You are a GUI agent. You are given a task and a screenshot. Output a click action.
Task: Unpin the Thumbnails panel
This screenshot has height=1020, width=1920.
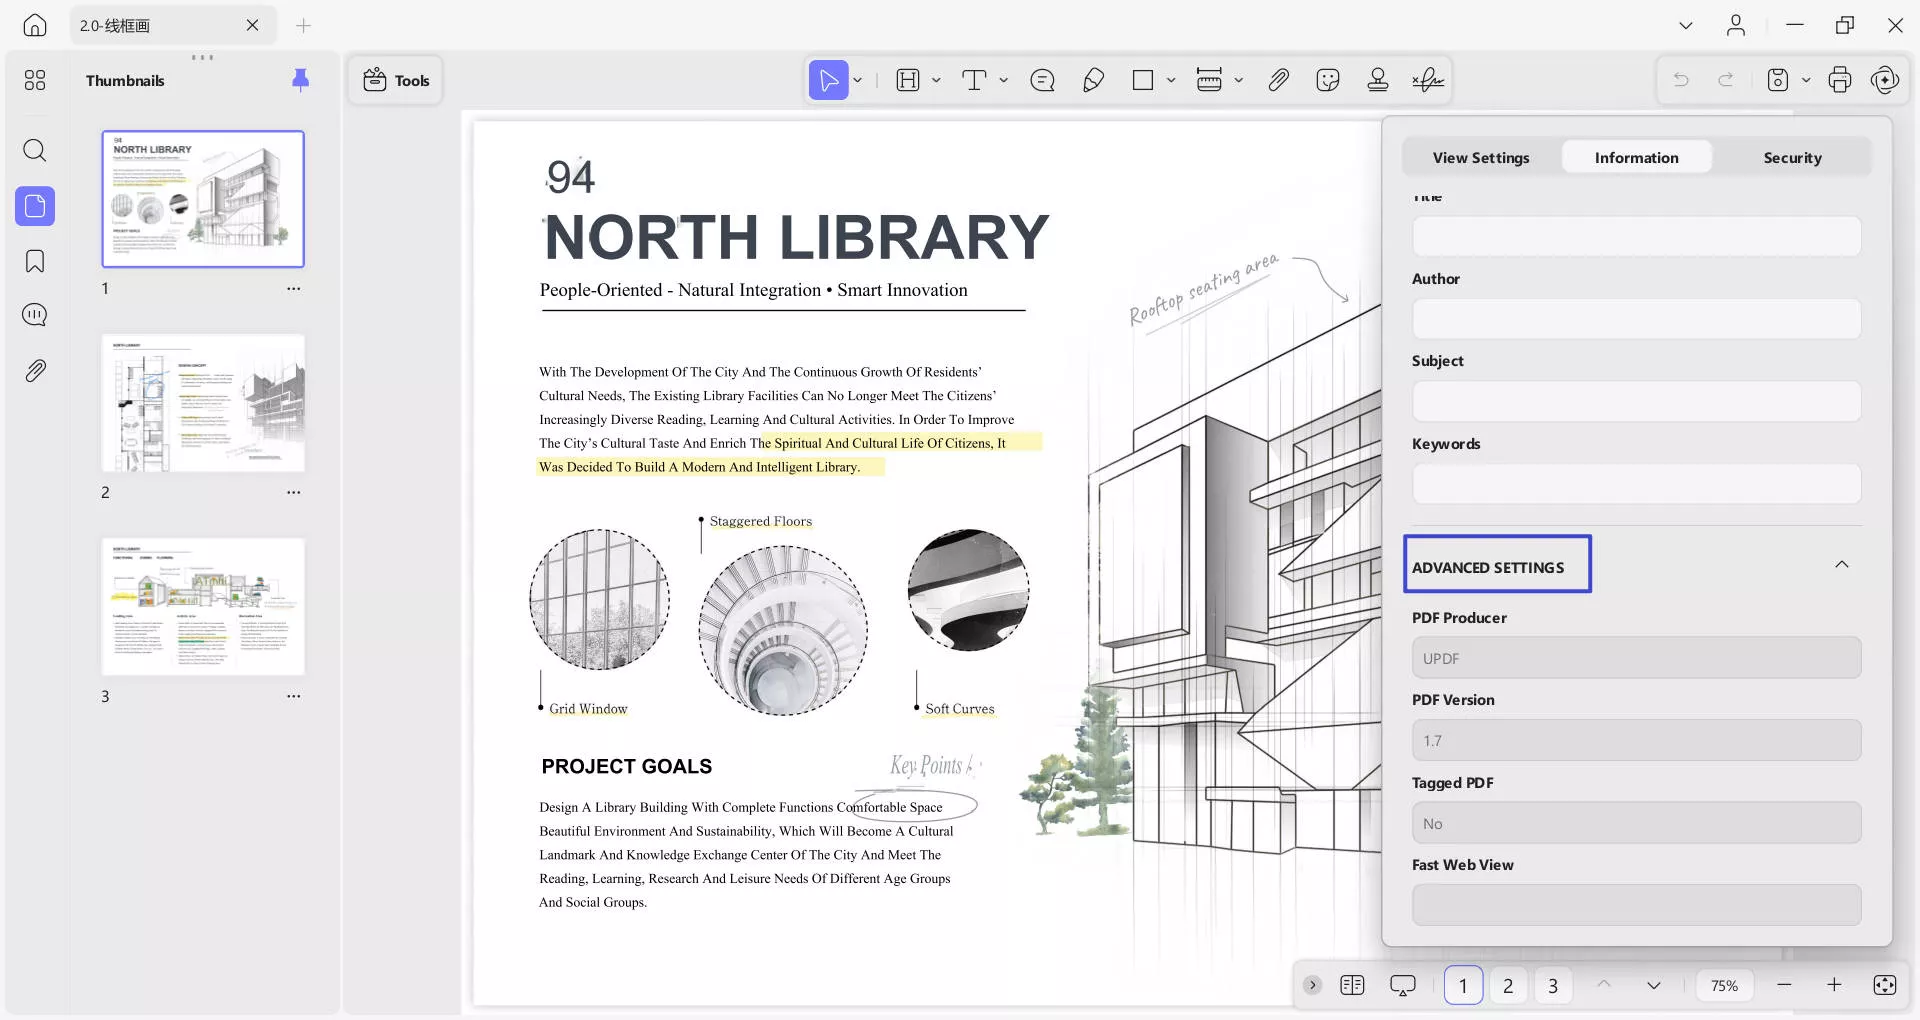pos(300,80)
